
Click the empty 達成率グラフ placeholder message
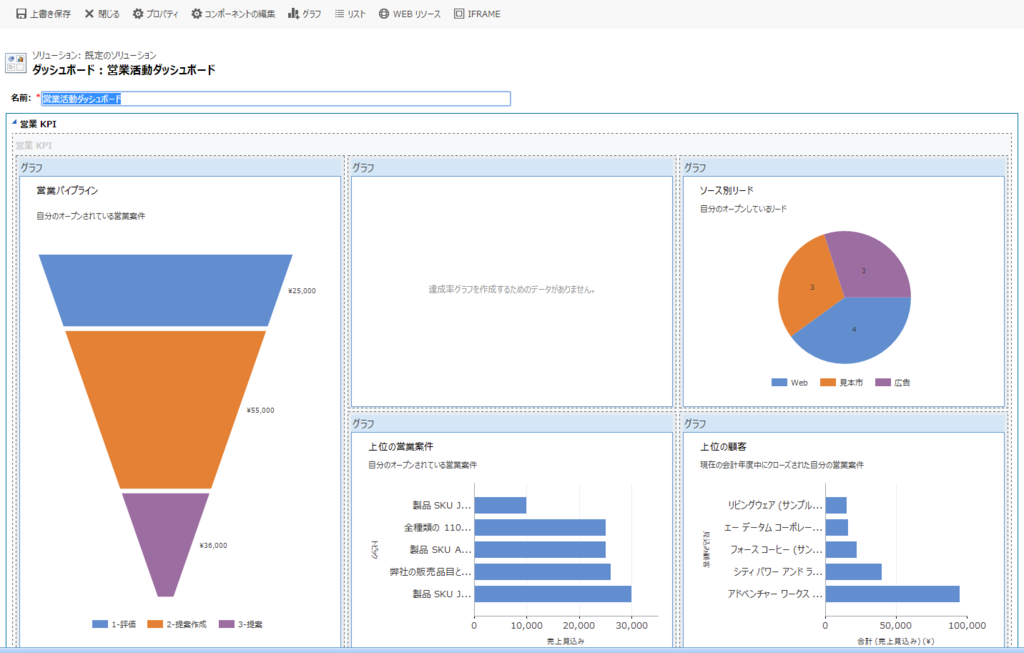coord(512,289)
